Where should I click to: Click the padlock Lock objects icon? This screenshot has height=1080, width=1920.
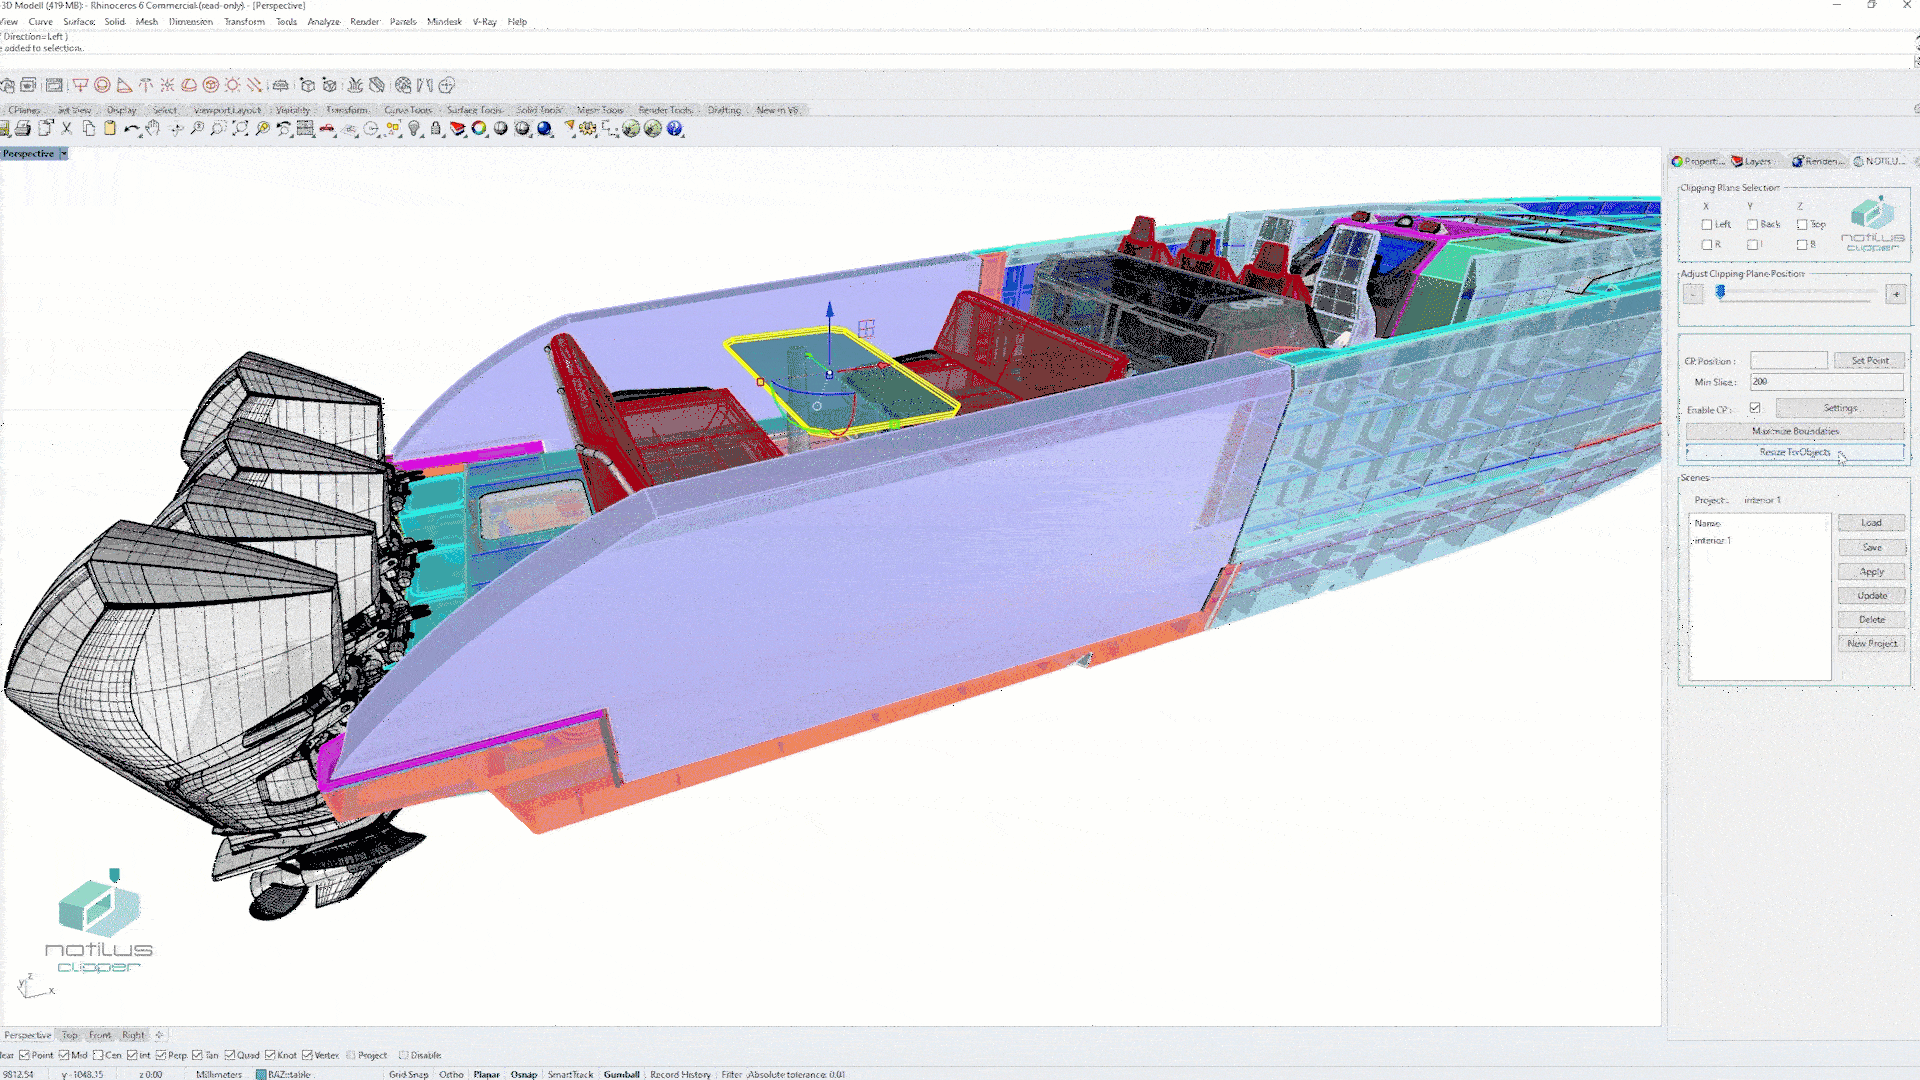(x=436, y=128)
